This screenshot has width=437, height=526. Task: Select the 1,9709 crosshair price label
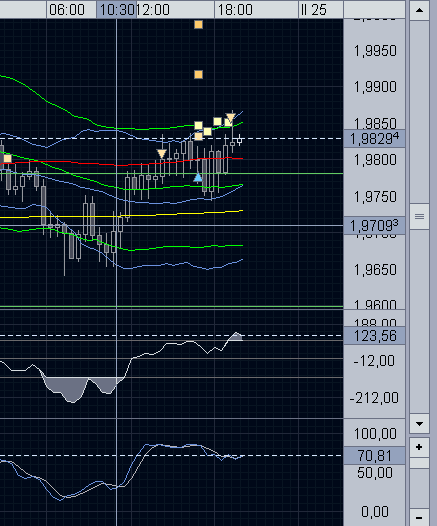coord(374,225)
